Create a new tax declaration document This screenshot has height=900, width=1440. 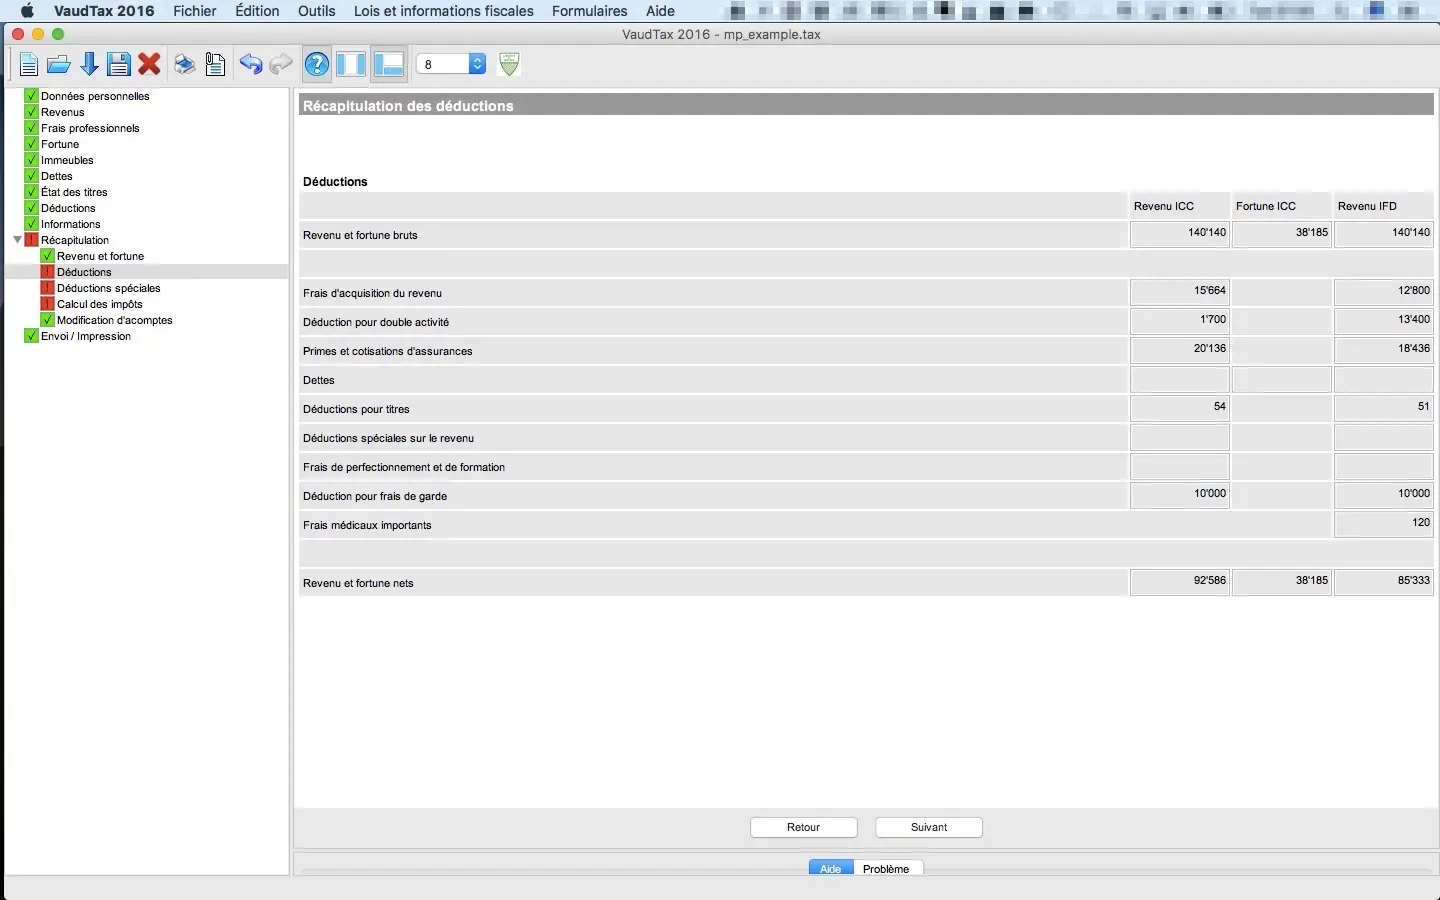pyautogui.click(x=28, y=65)
